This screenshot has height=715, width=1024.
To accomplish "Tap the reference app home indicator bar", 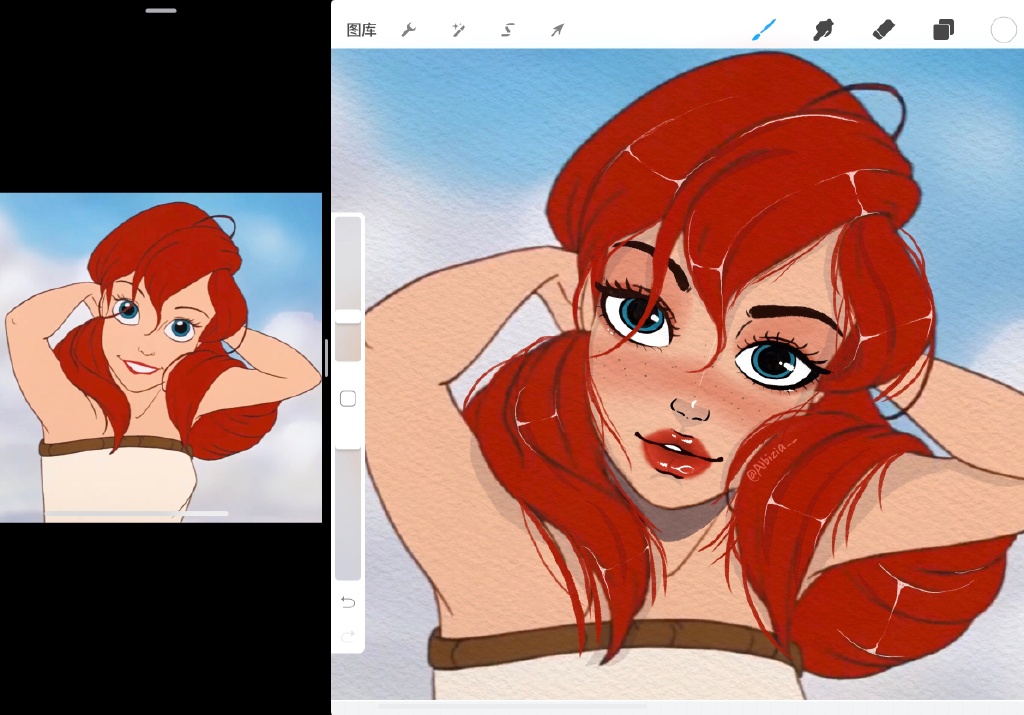I will click(x=136, y=514).
